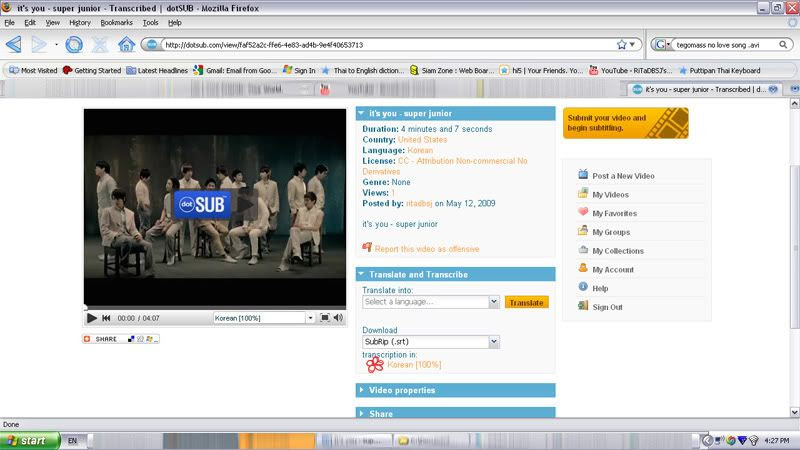Collapse Translate and Transcribe panel

361,274
